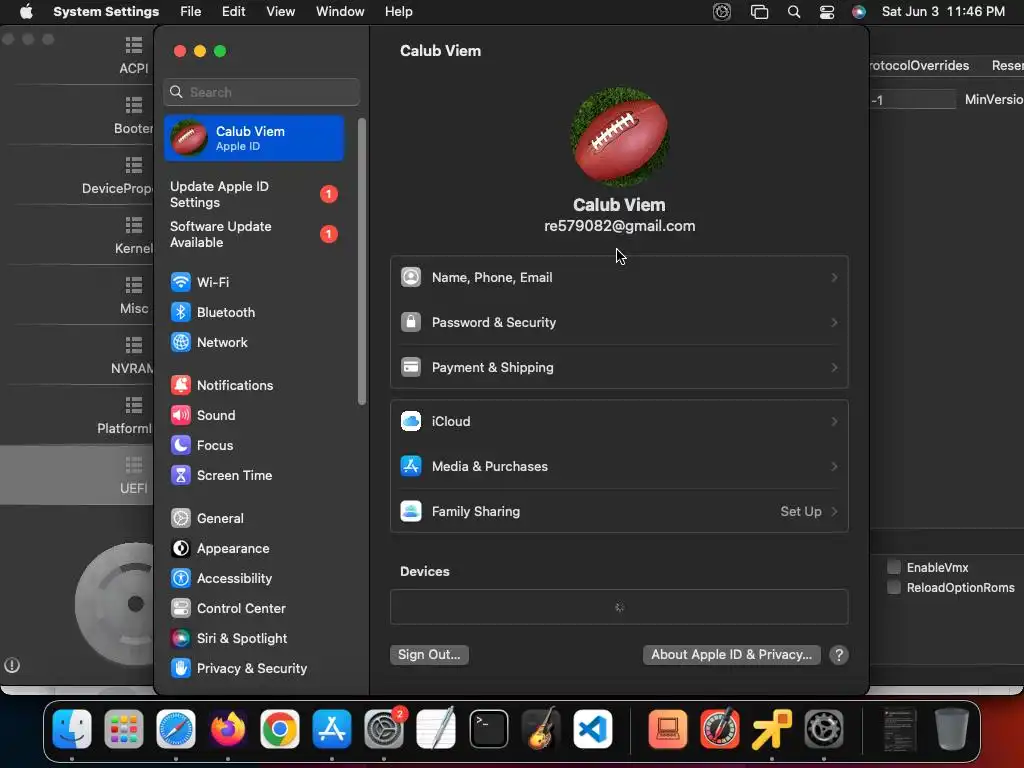This screenshot has width=1024, height=768.
Task: Open GarageBand from the Dock
Action: [x=541, y=729]
